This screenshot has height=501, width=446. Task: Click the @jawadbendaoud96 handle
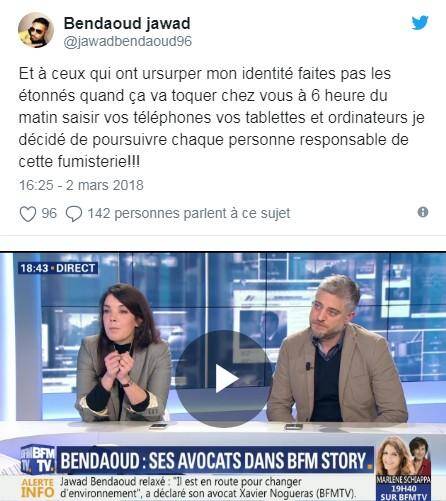(x=128, y=41)
